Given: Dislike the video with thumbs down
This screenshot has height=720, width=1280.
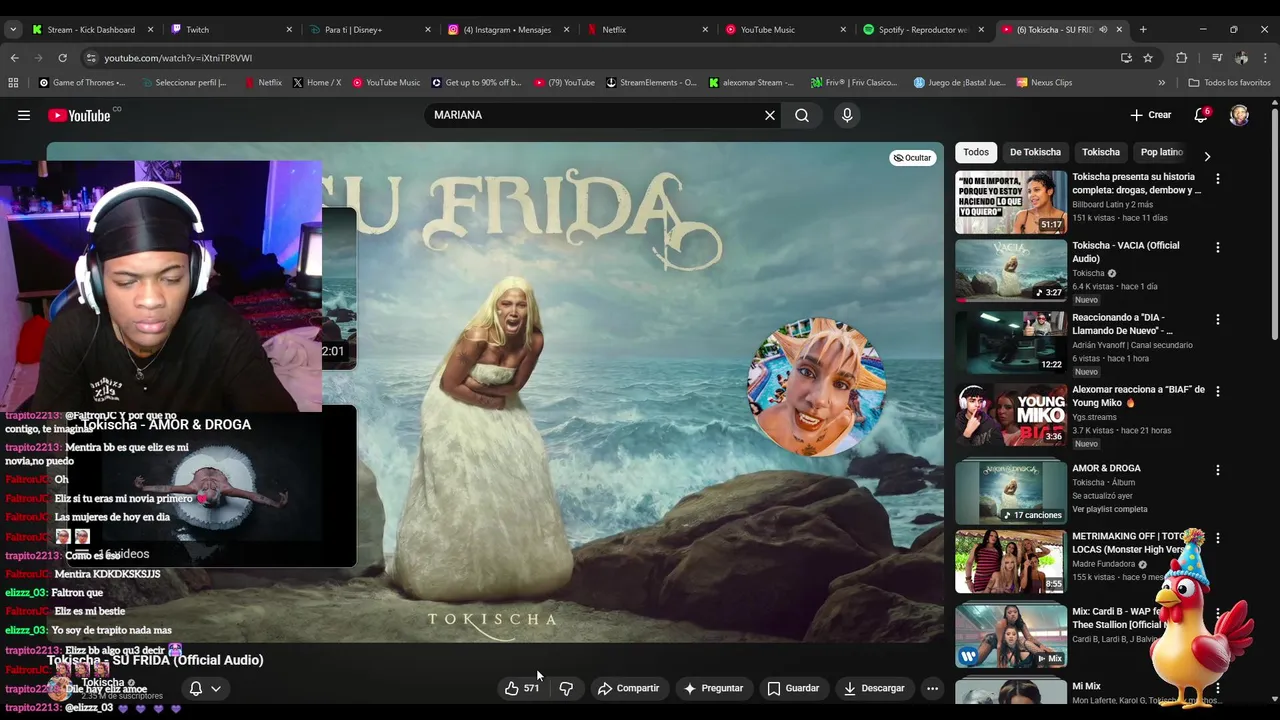Looking at the screenshot, I should click(x=566, y=688).
